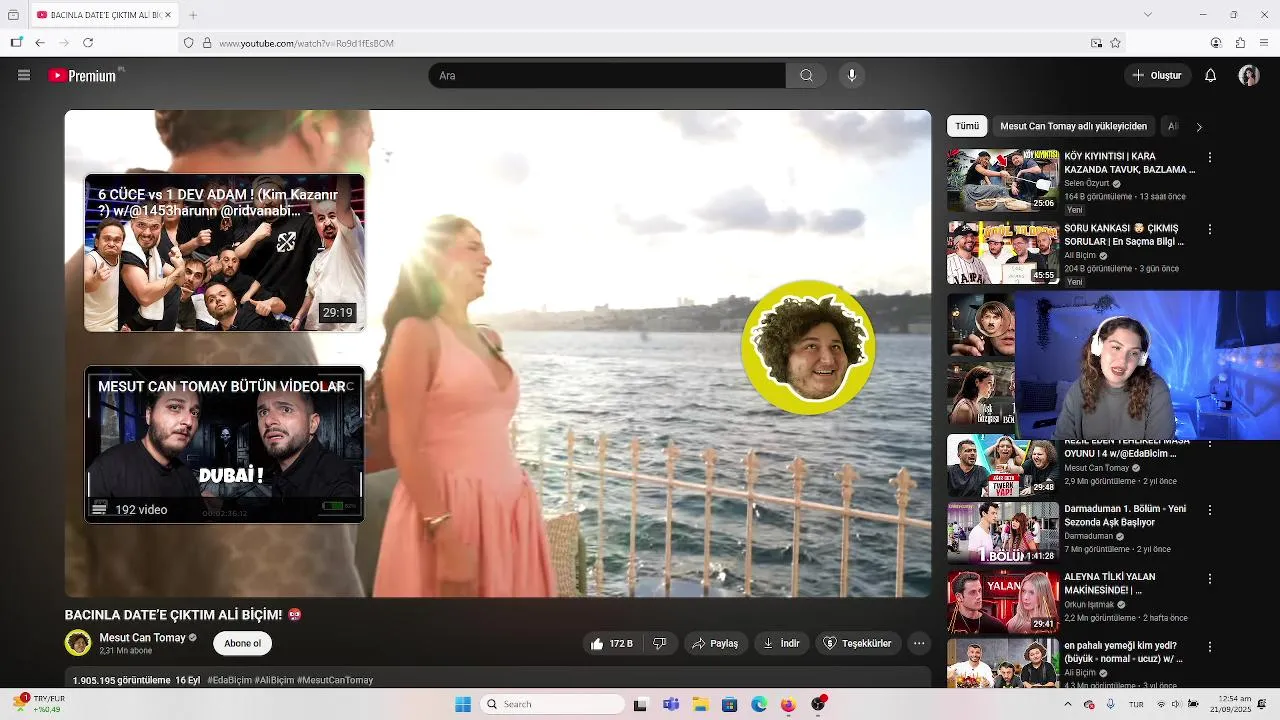Open options for KÖY KIYINTISI video
The height and width of the screenshot is (720, 1280).
click(x=1210, y=158)
